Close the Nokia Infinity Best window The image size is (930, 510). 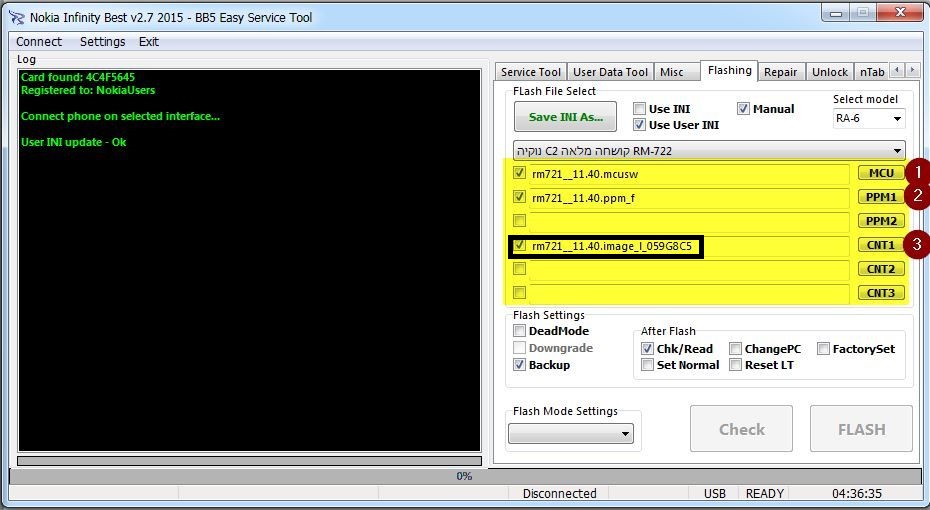click(900, 12)
